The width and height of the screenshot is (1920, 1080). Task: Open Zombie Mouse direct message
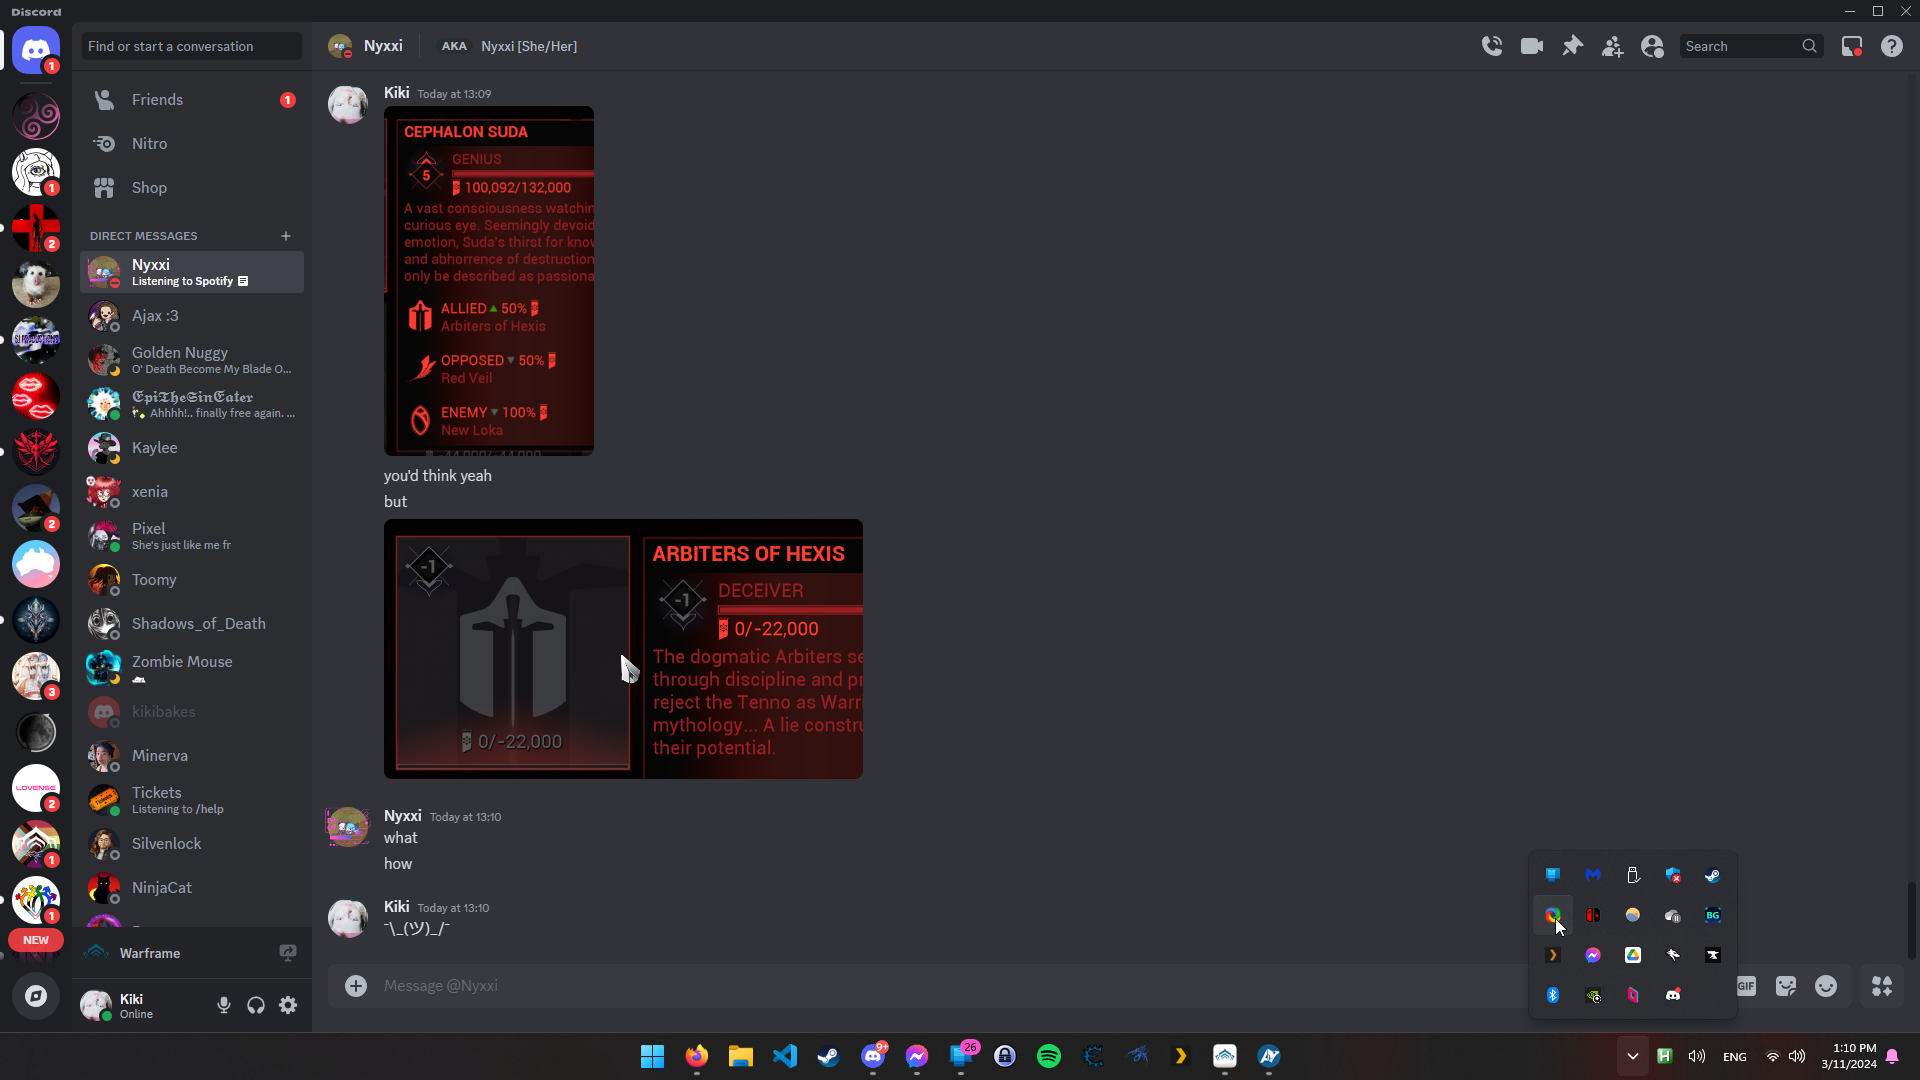192,668
